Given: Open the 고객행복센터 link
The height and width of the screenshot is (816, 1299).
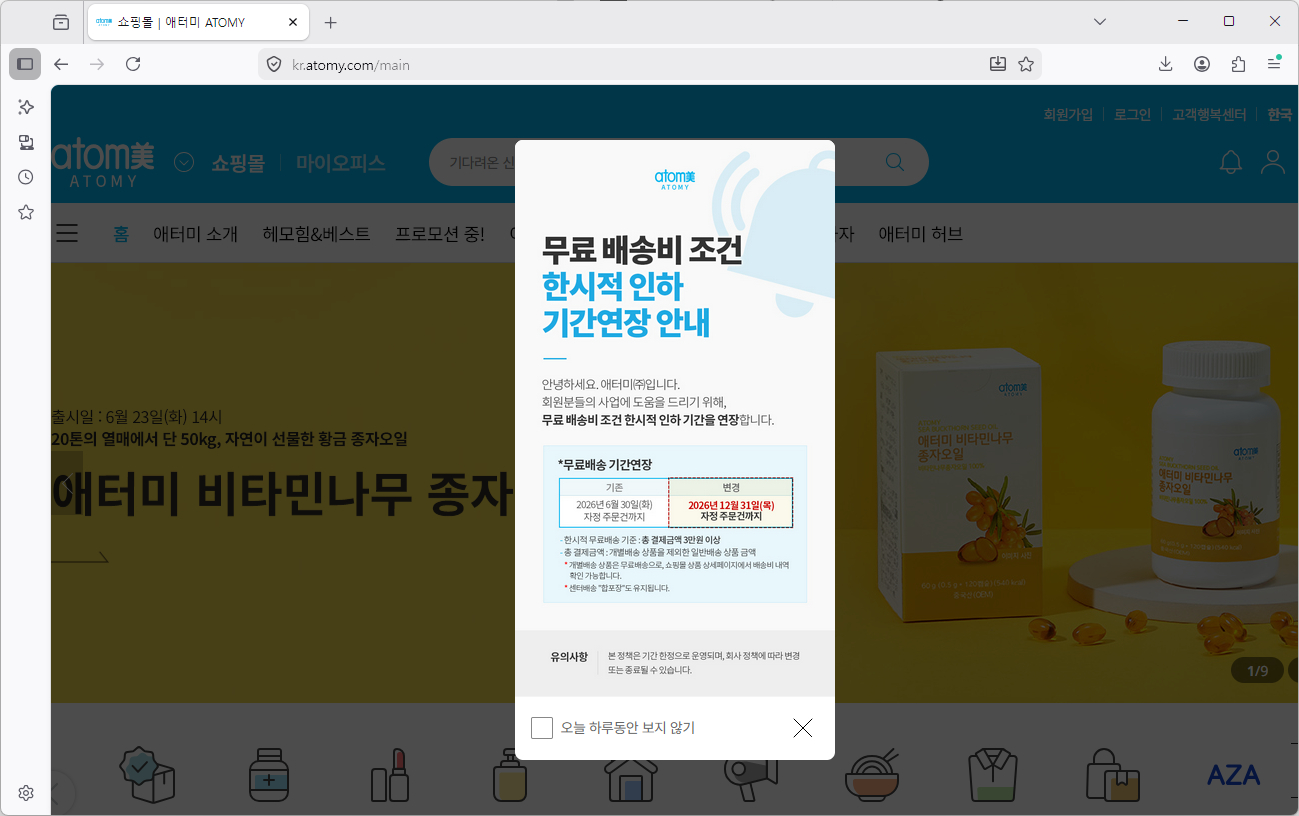Looking at the screenshot, I should 1209,115.
